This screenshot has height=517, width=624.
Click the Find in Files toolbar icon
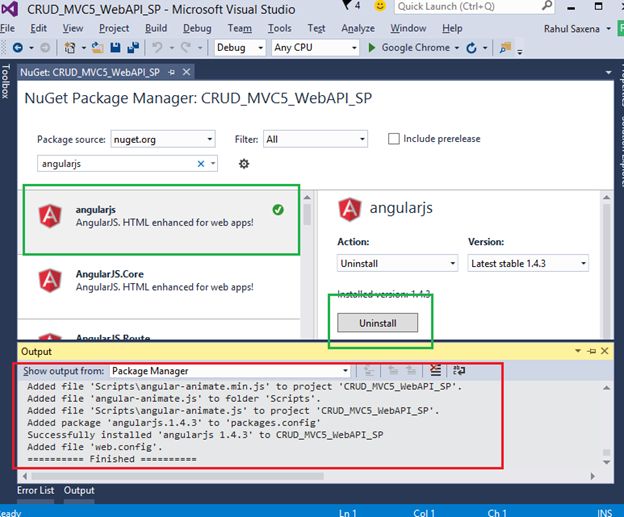505,48
